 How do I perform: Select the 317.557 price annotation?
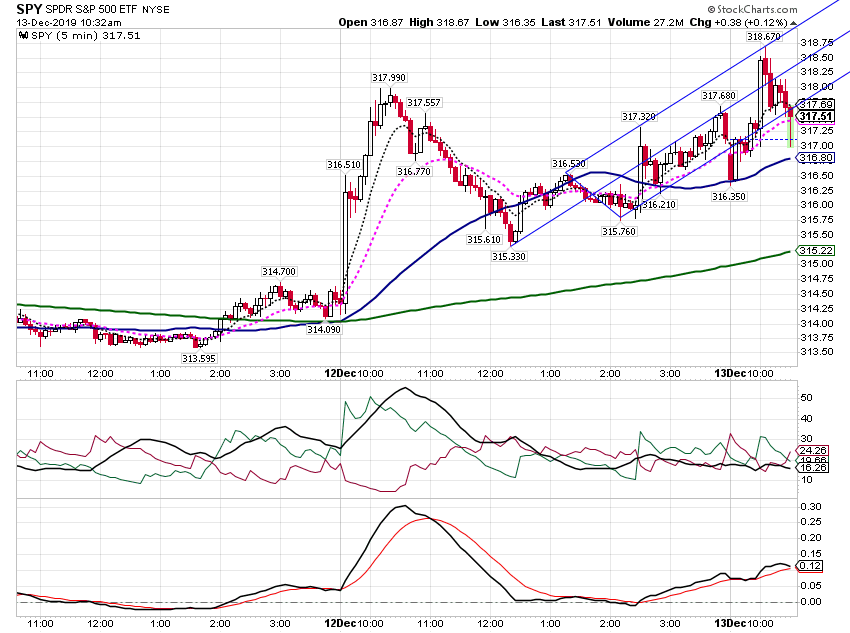[x=424, y=103]
